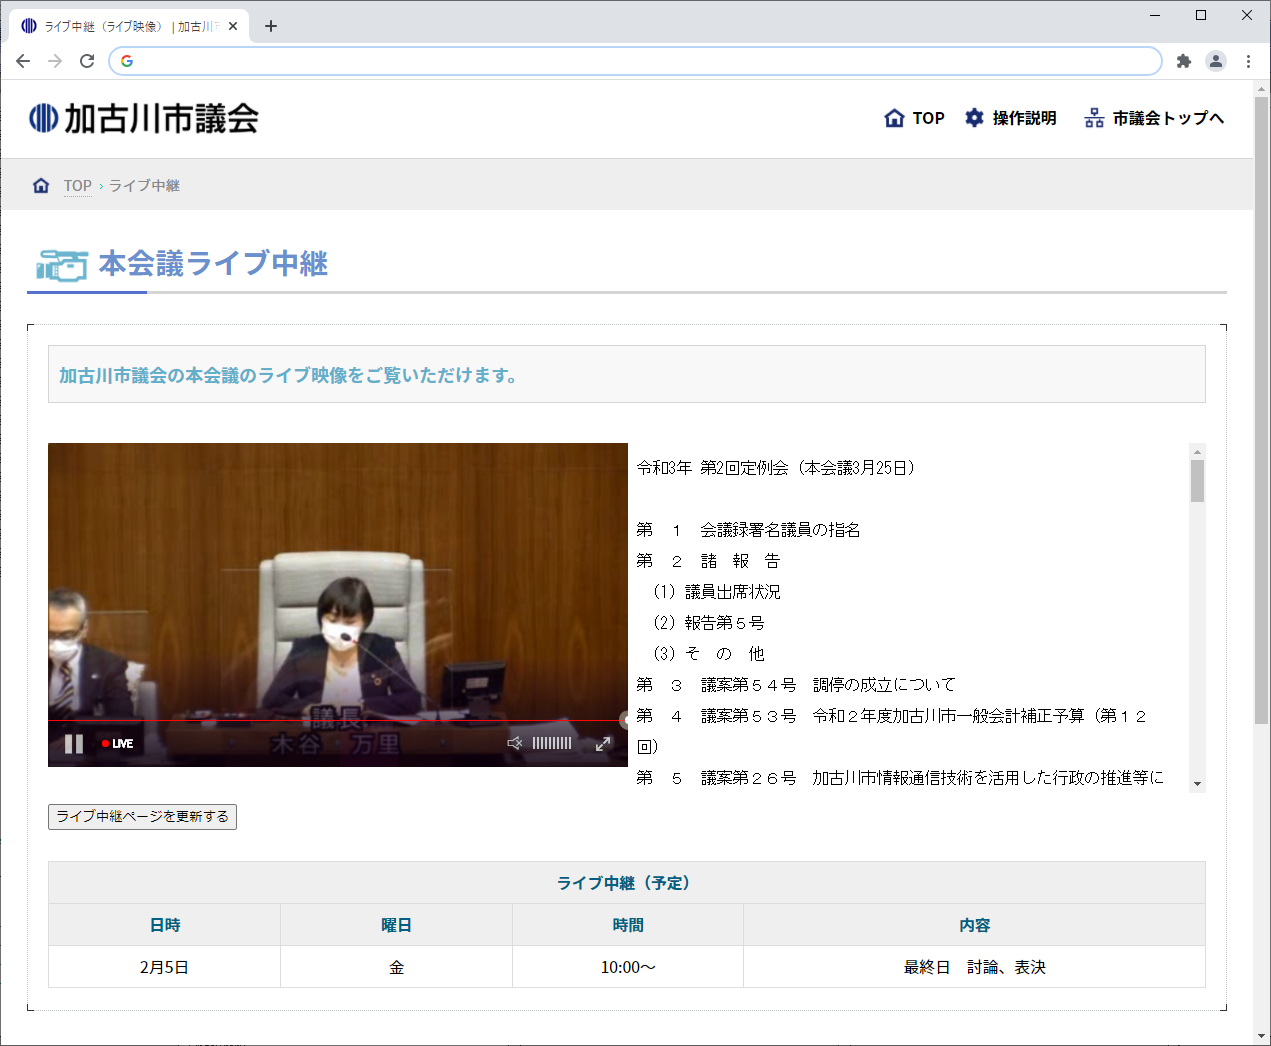Reload the page with refresh icon

(87, 61)
